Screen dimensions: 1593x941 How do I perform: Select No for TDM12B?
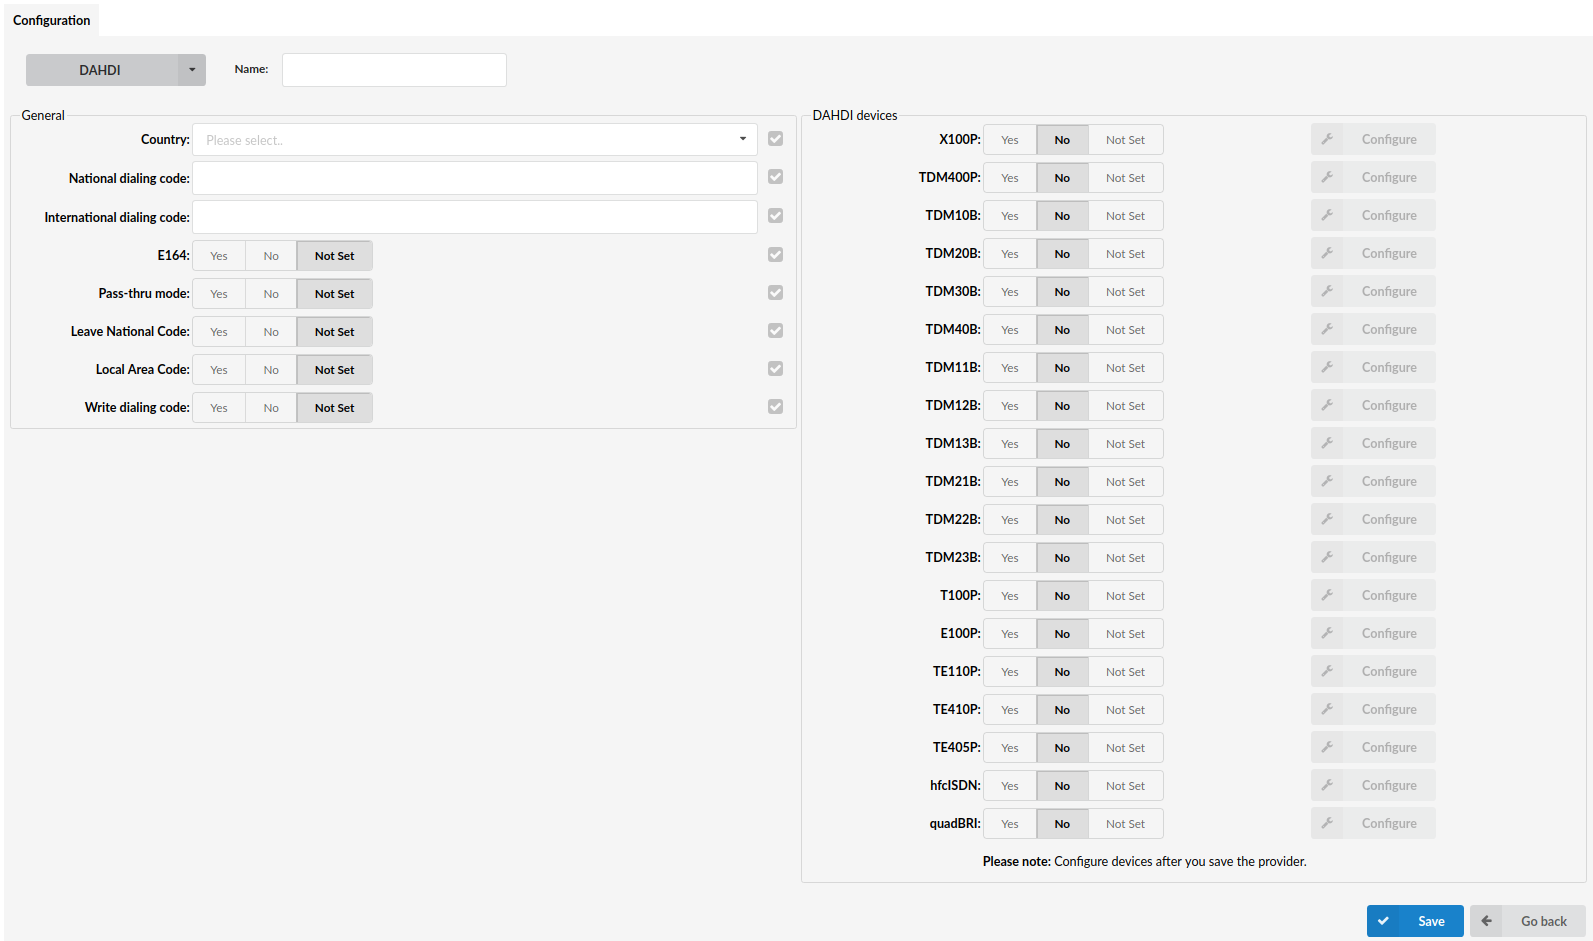(1062, 406)
